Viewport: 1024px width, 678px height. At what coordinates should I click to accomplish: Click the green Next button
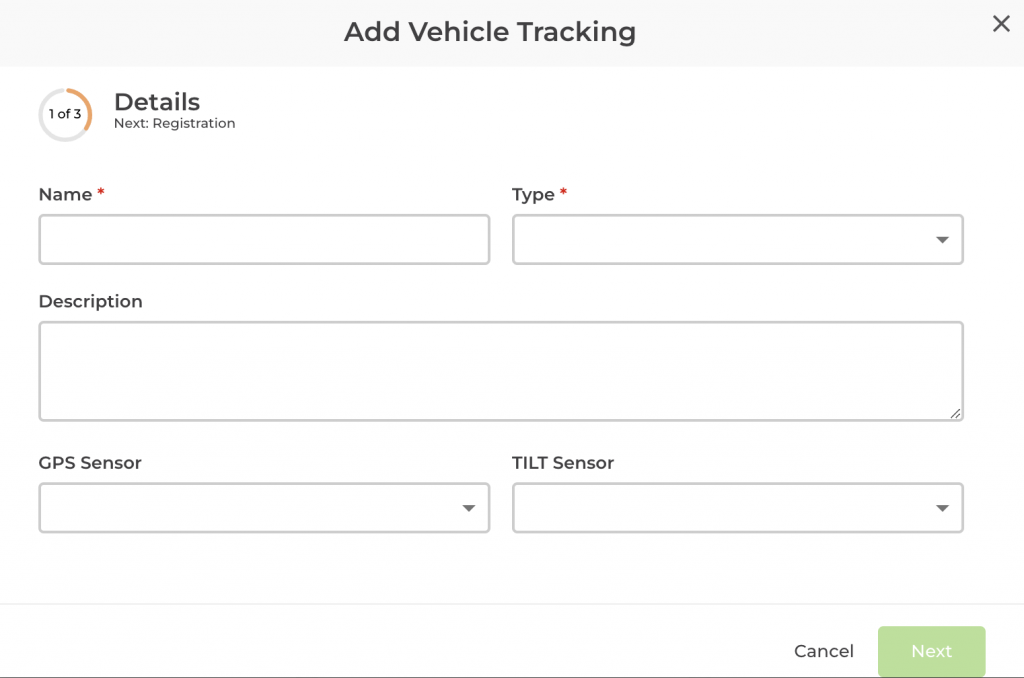[x=931, y=651]
